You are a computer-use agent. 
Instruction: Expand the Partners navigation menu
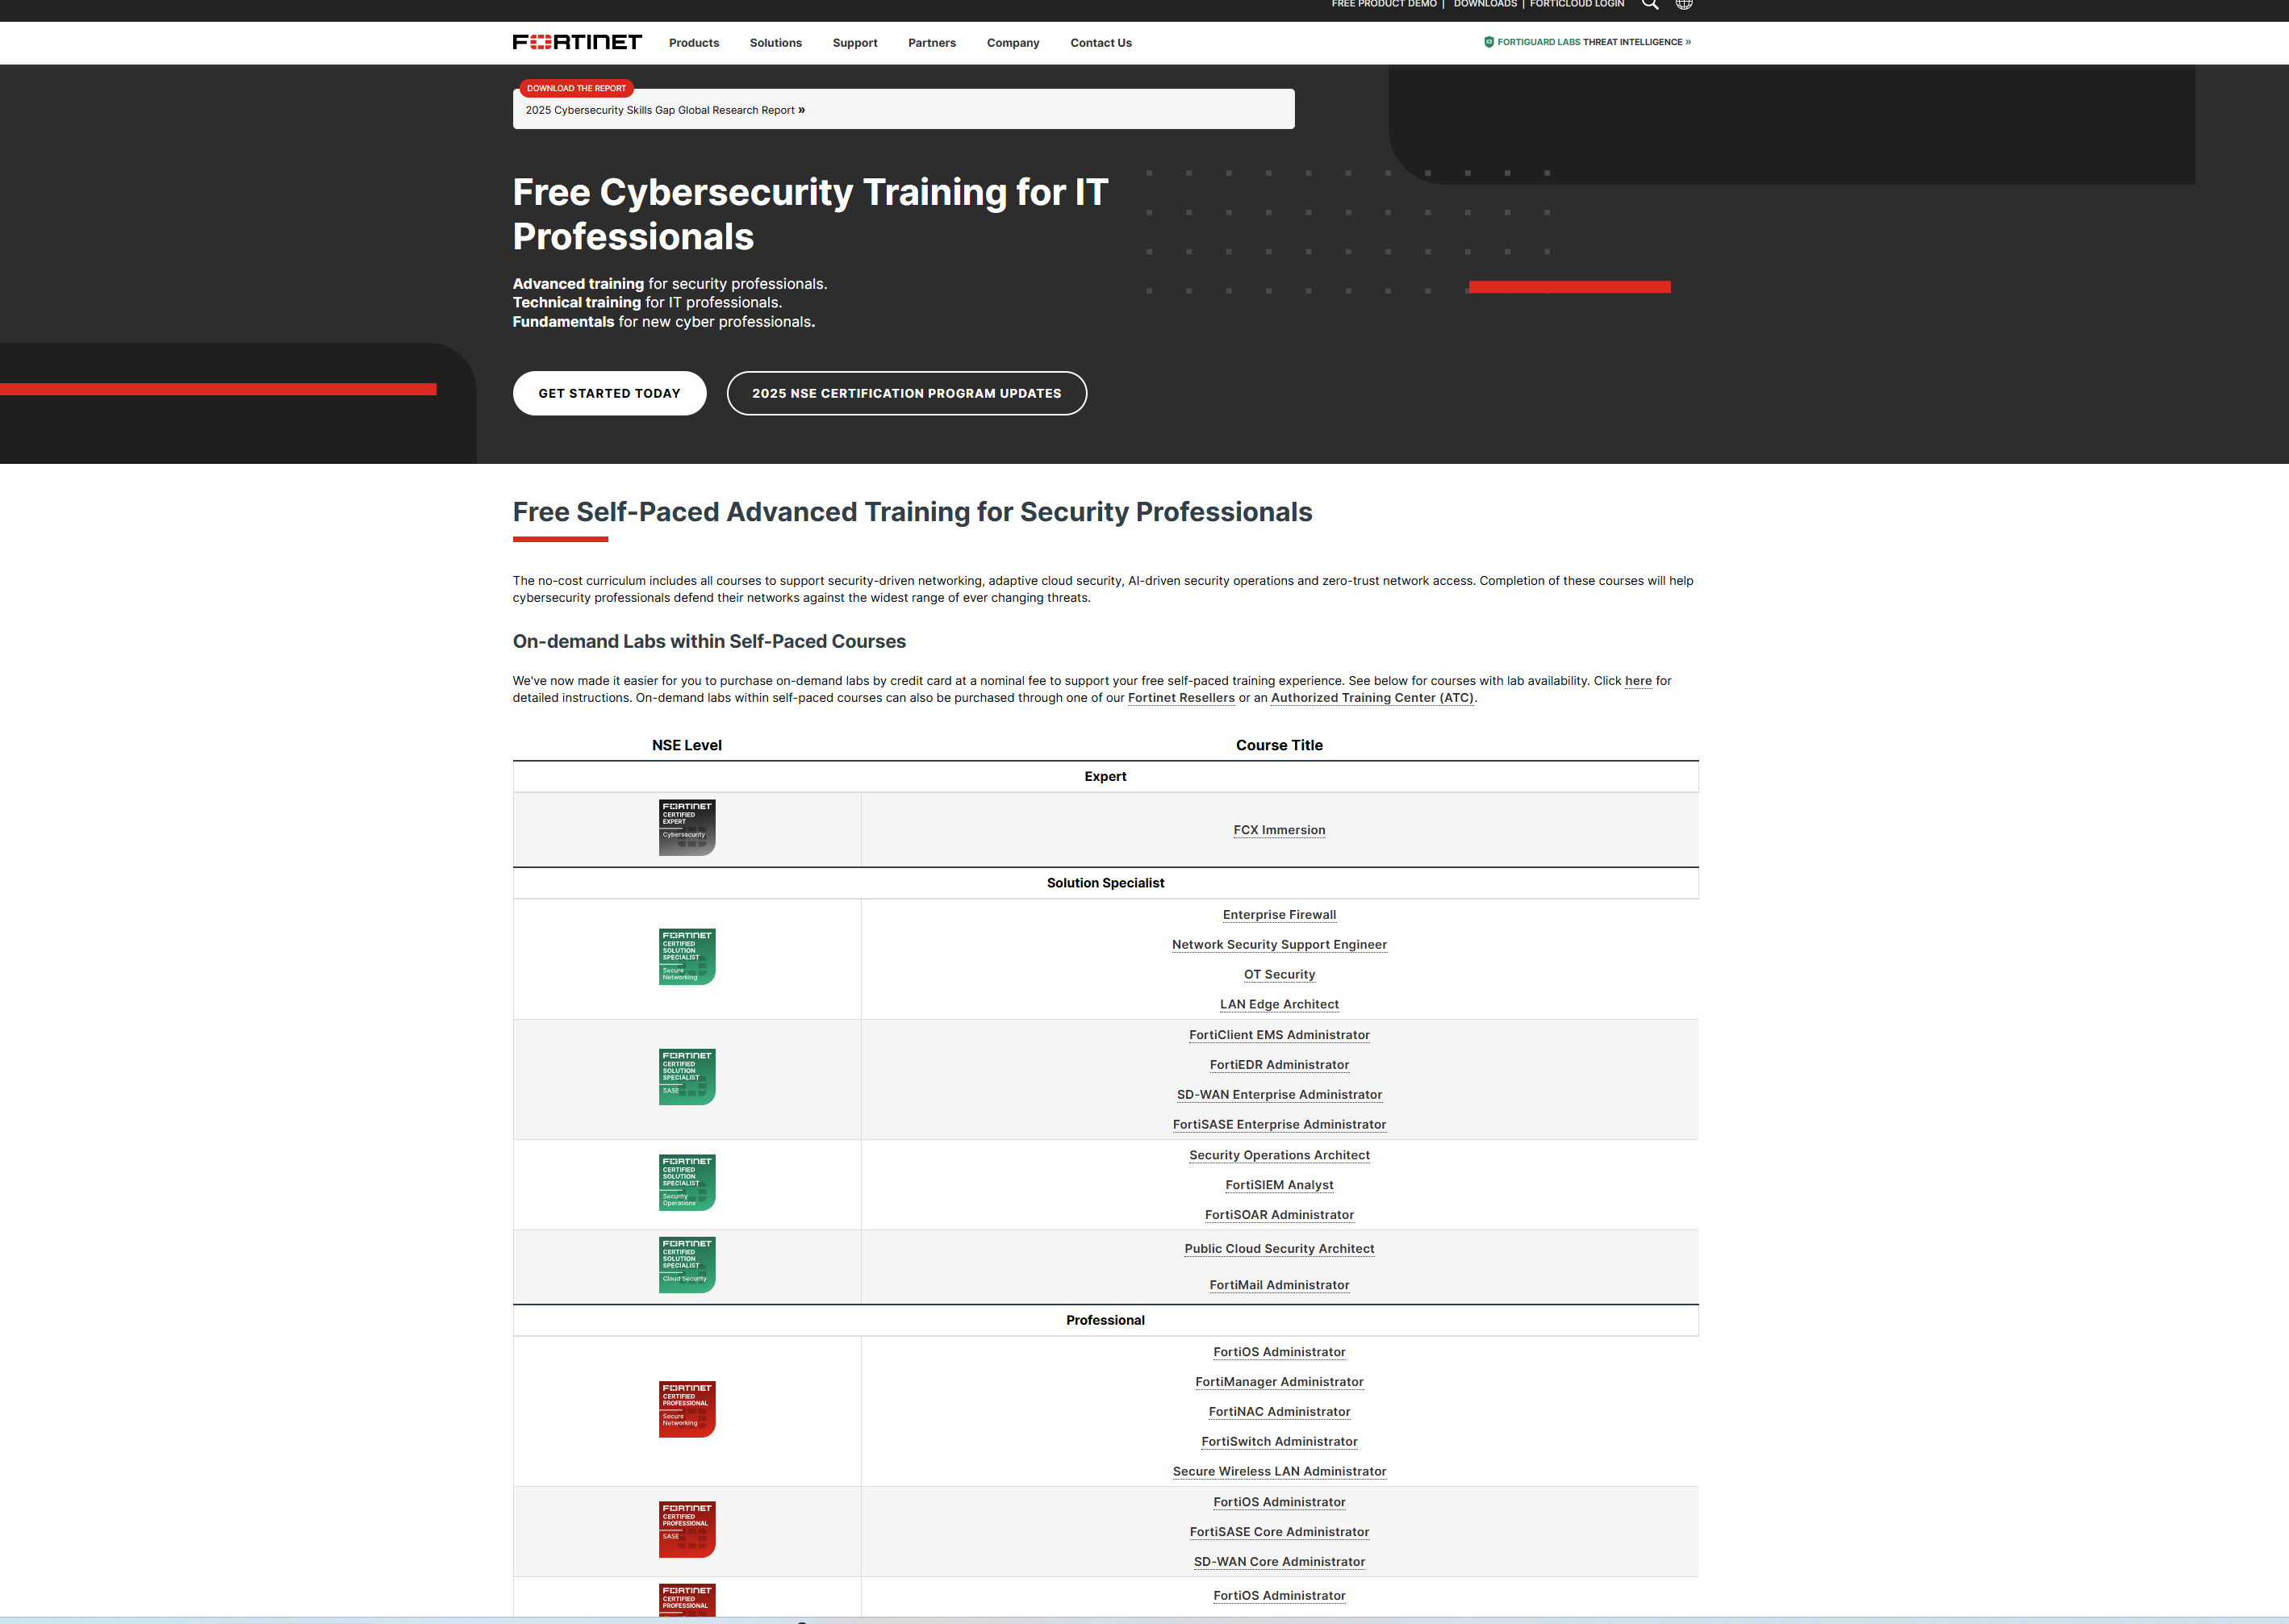pos(932,43)
